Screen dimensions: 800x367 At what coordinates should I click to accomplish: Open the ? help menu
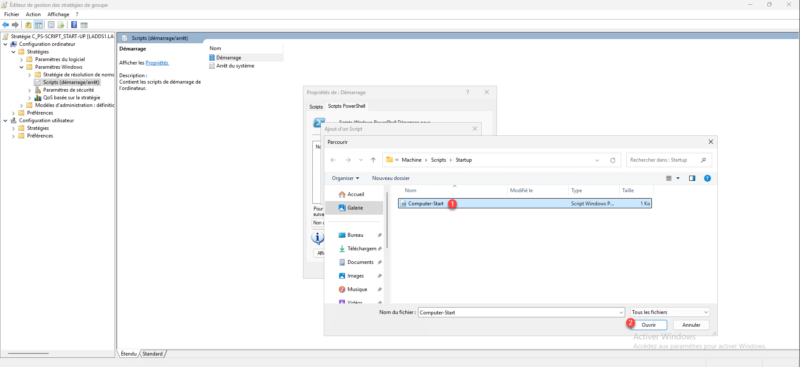pyautogui.click(x=77, y=14)
